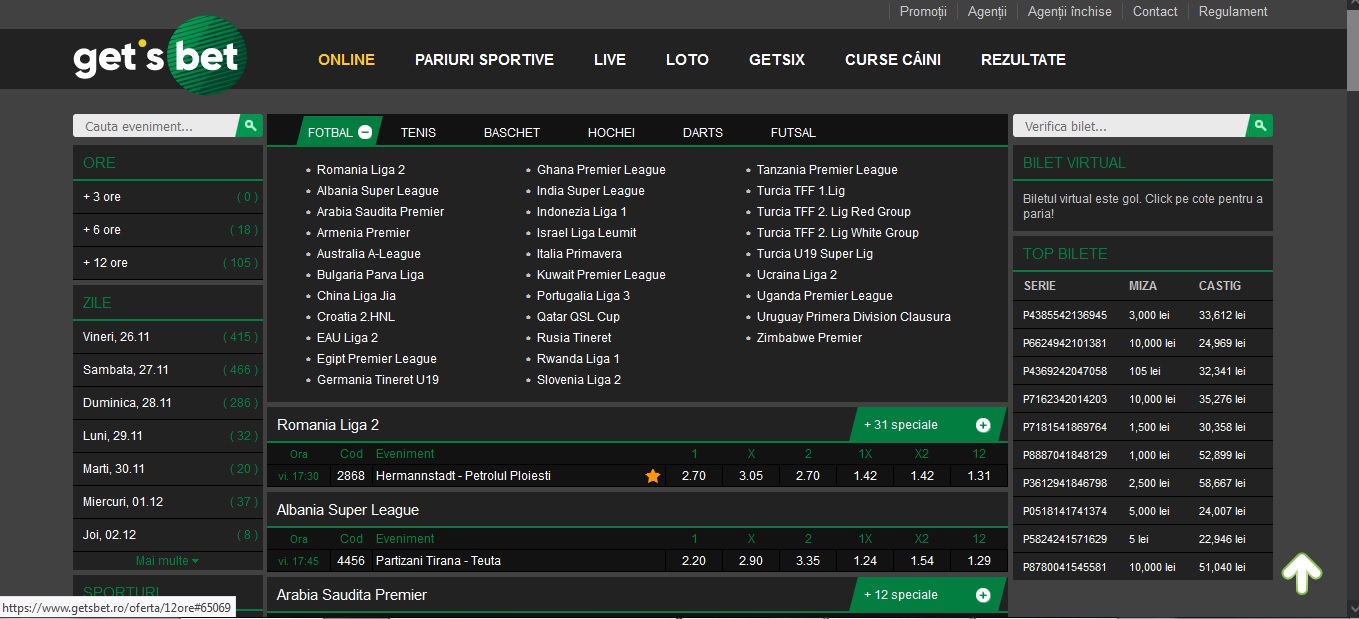Open Uruguay Primera Division Clausura link

(x=854, y=317)
